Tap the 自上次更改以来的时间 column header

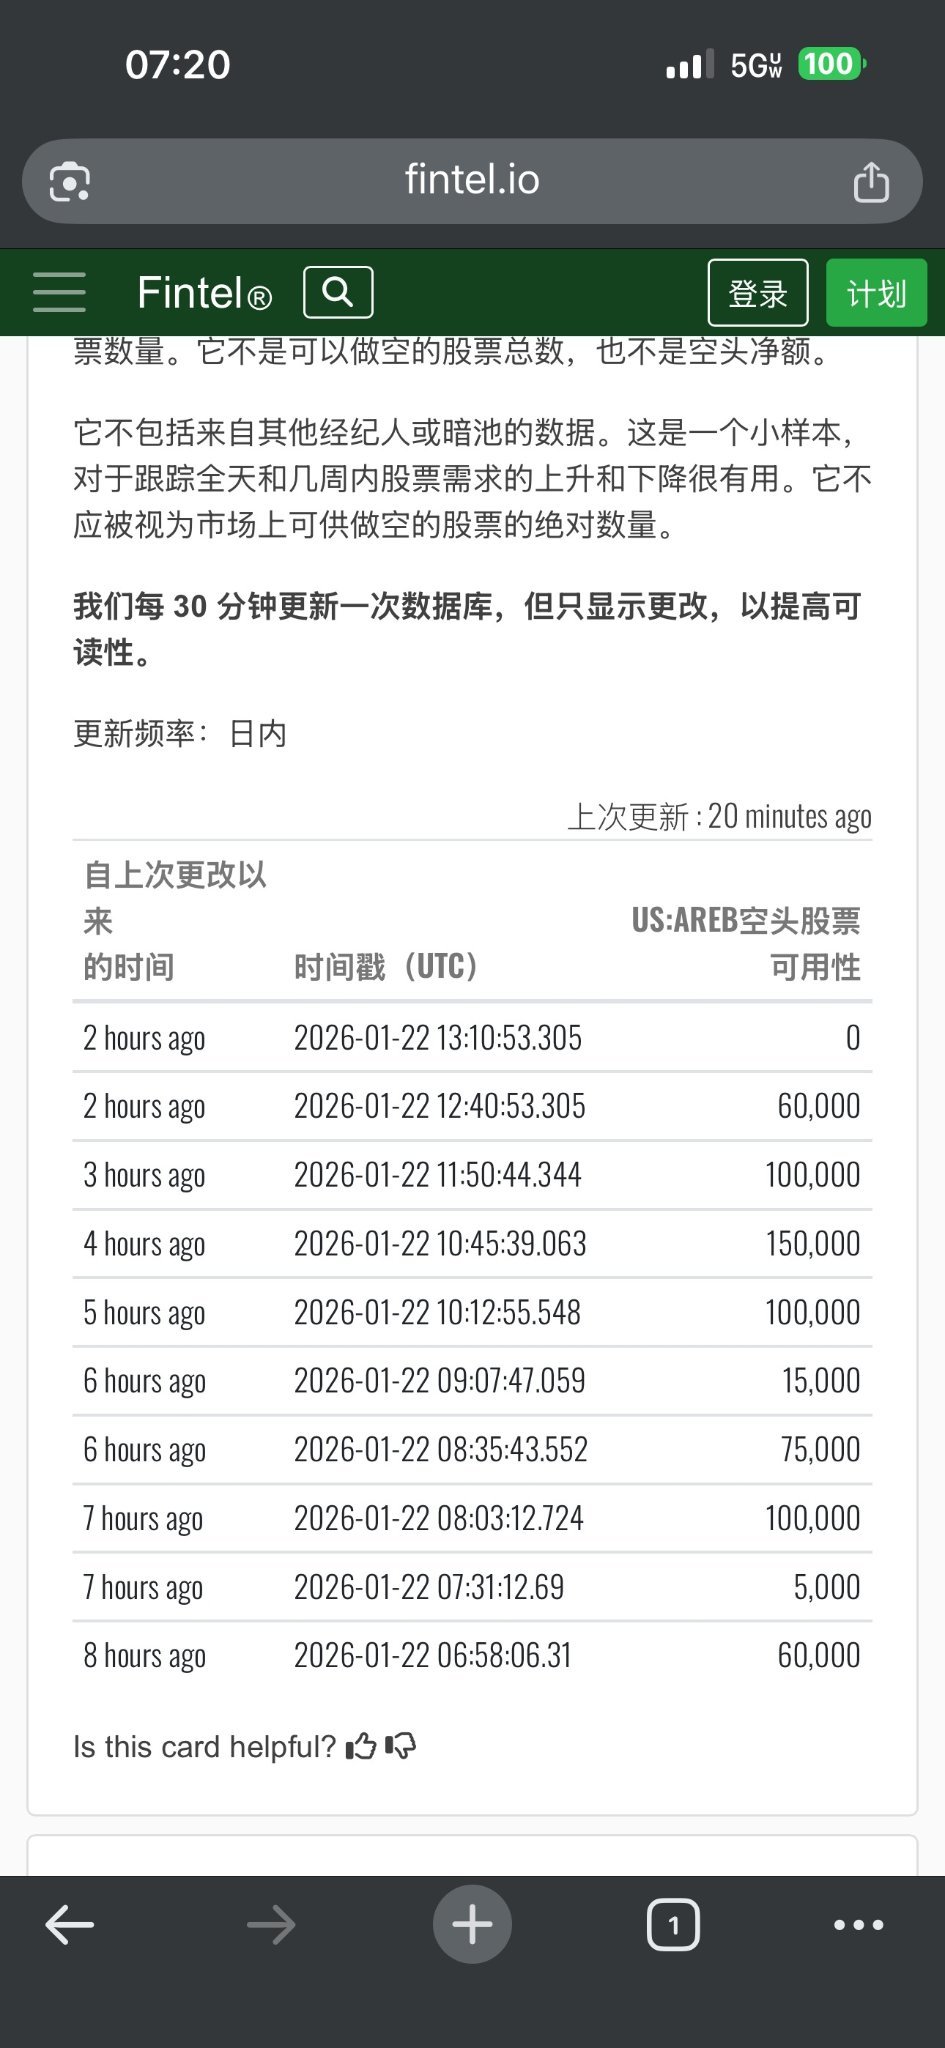pyautogui.click(x=176, y=921)
